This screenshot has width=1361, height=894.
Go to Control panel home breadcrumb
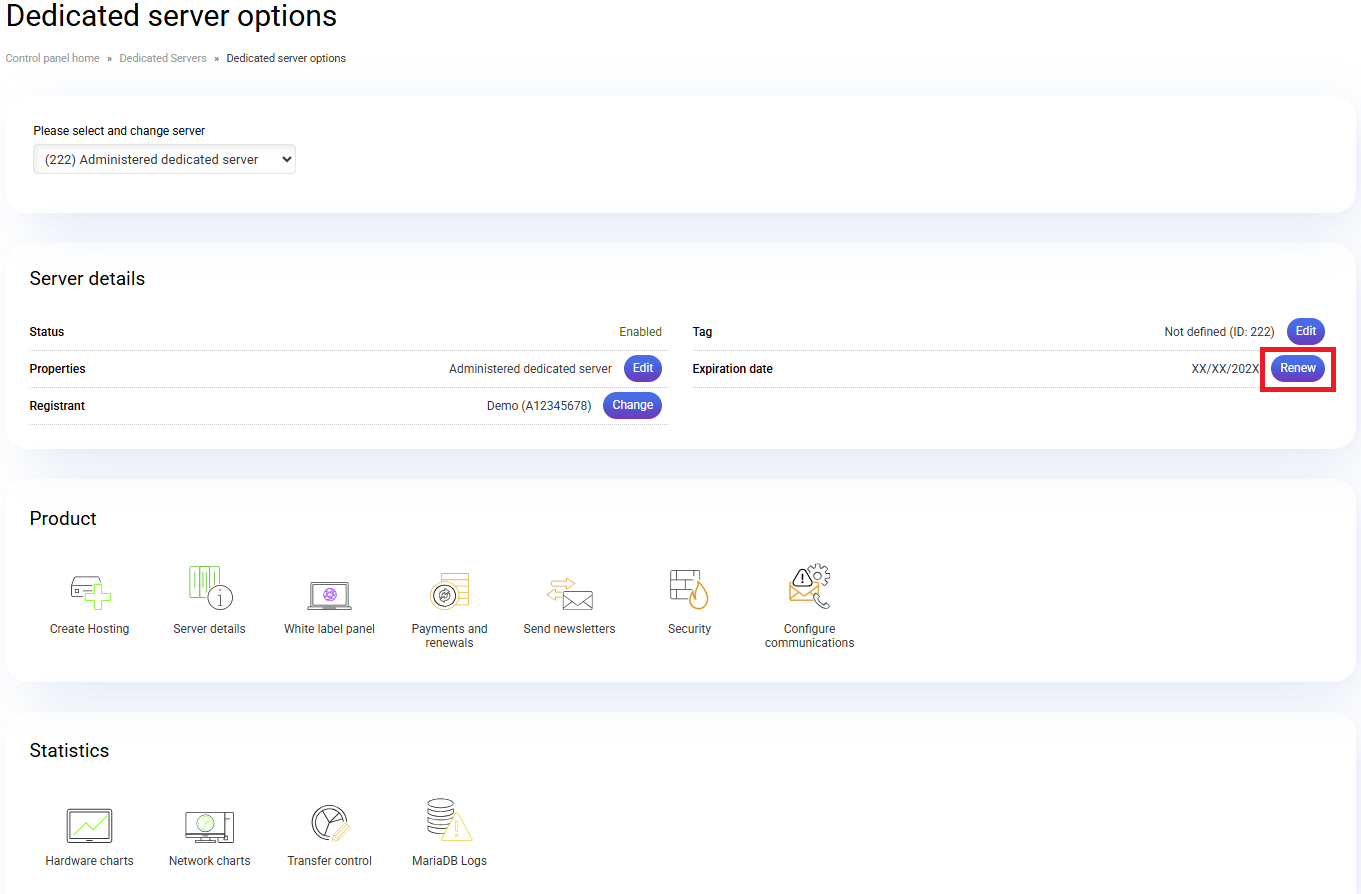[53, 58]
